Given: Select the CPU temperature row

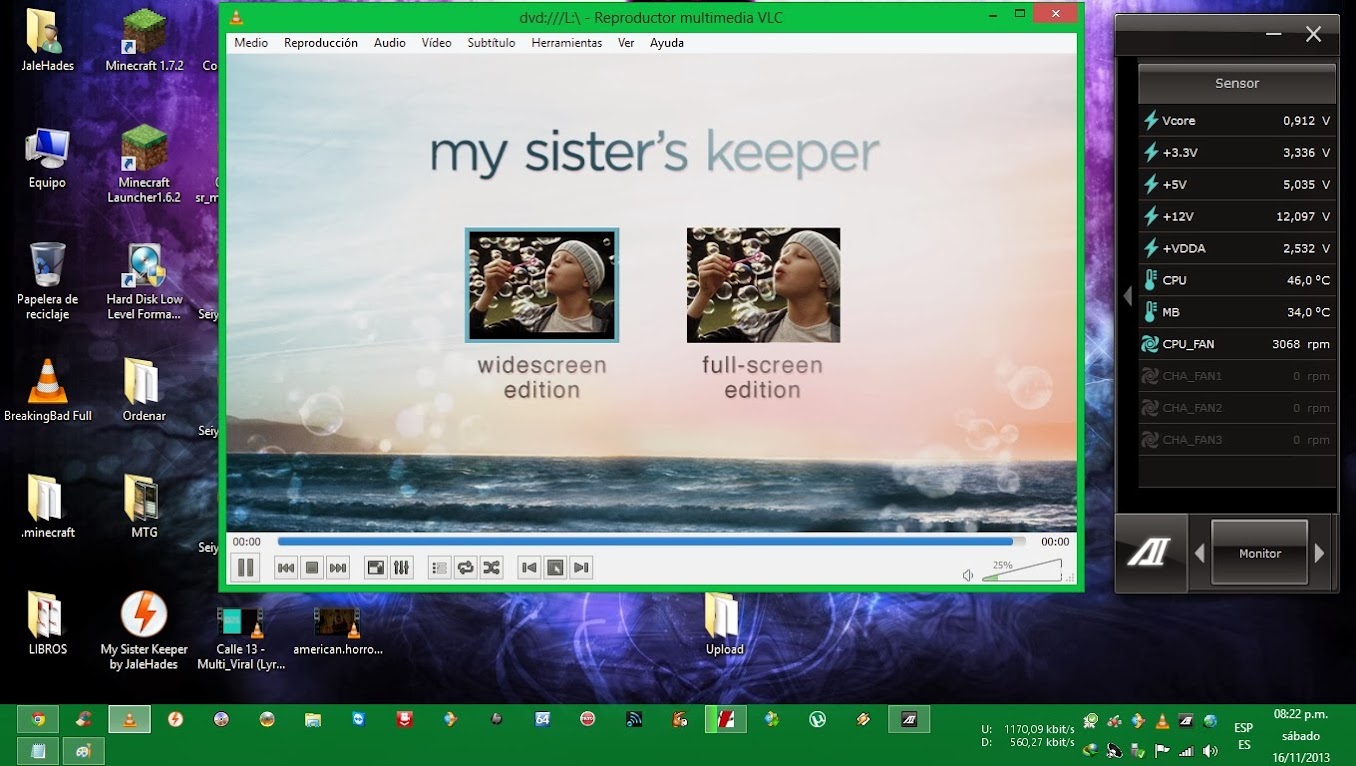Looking at the screenshot, I should click(x=1237, y=280).
